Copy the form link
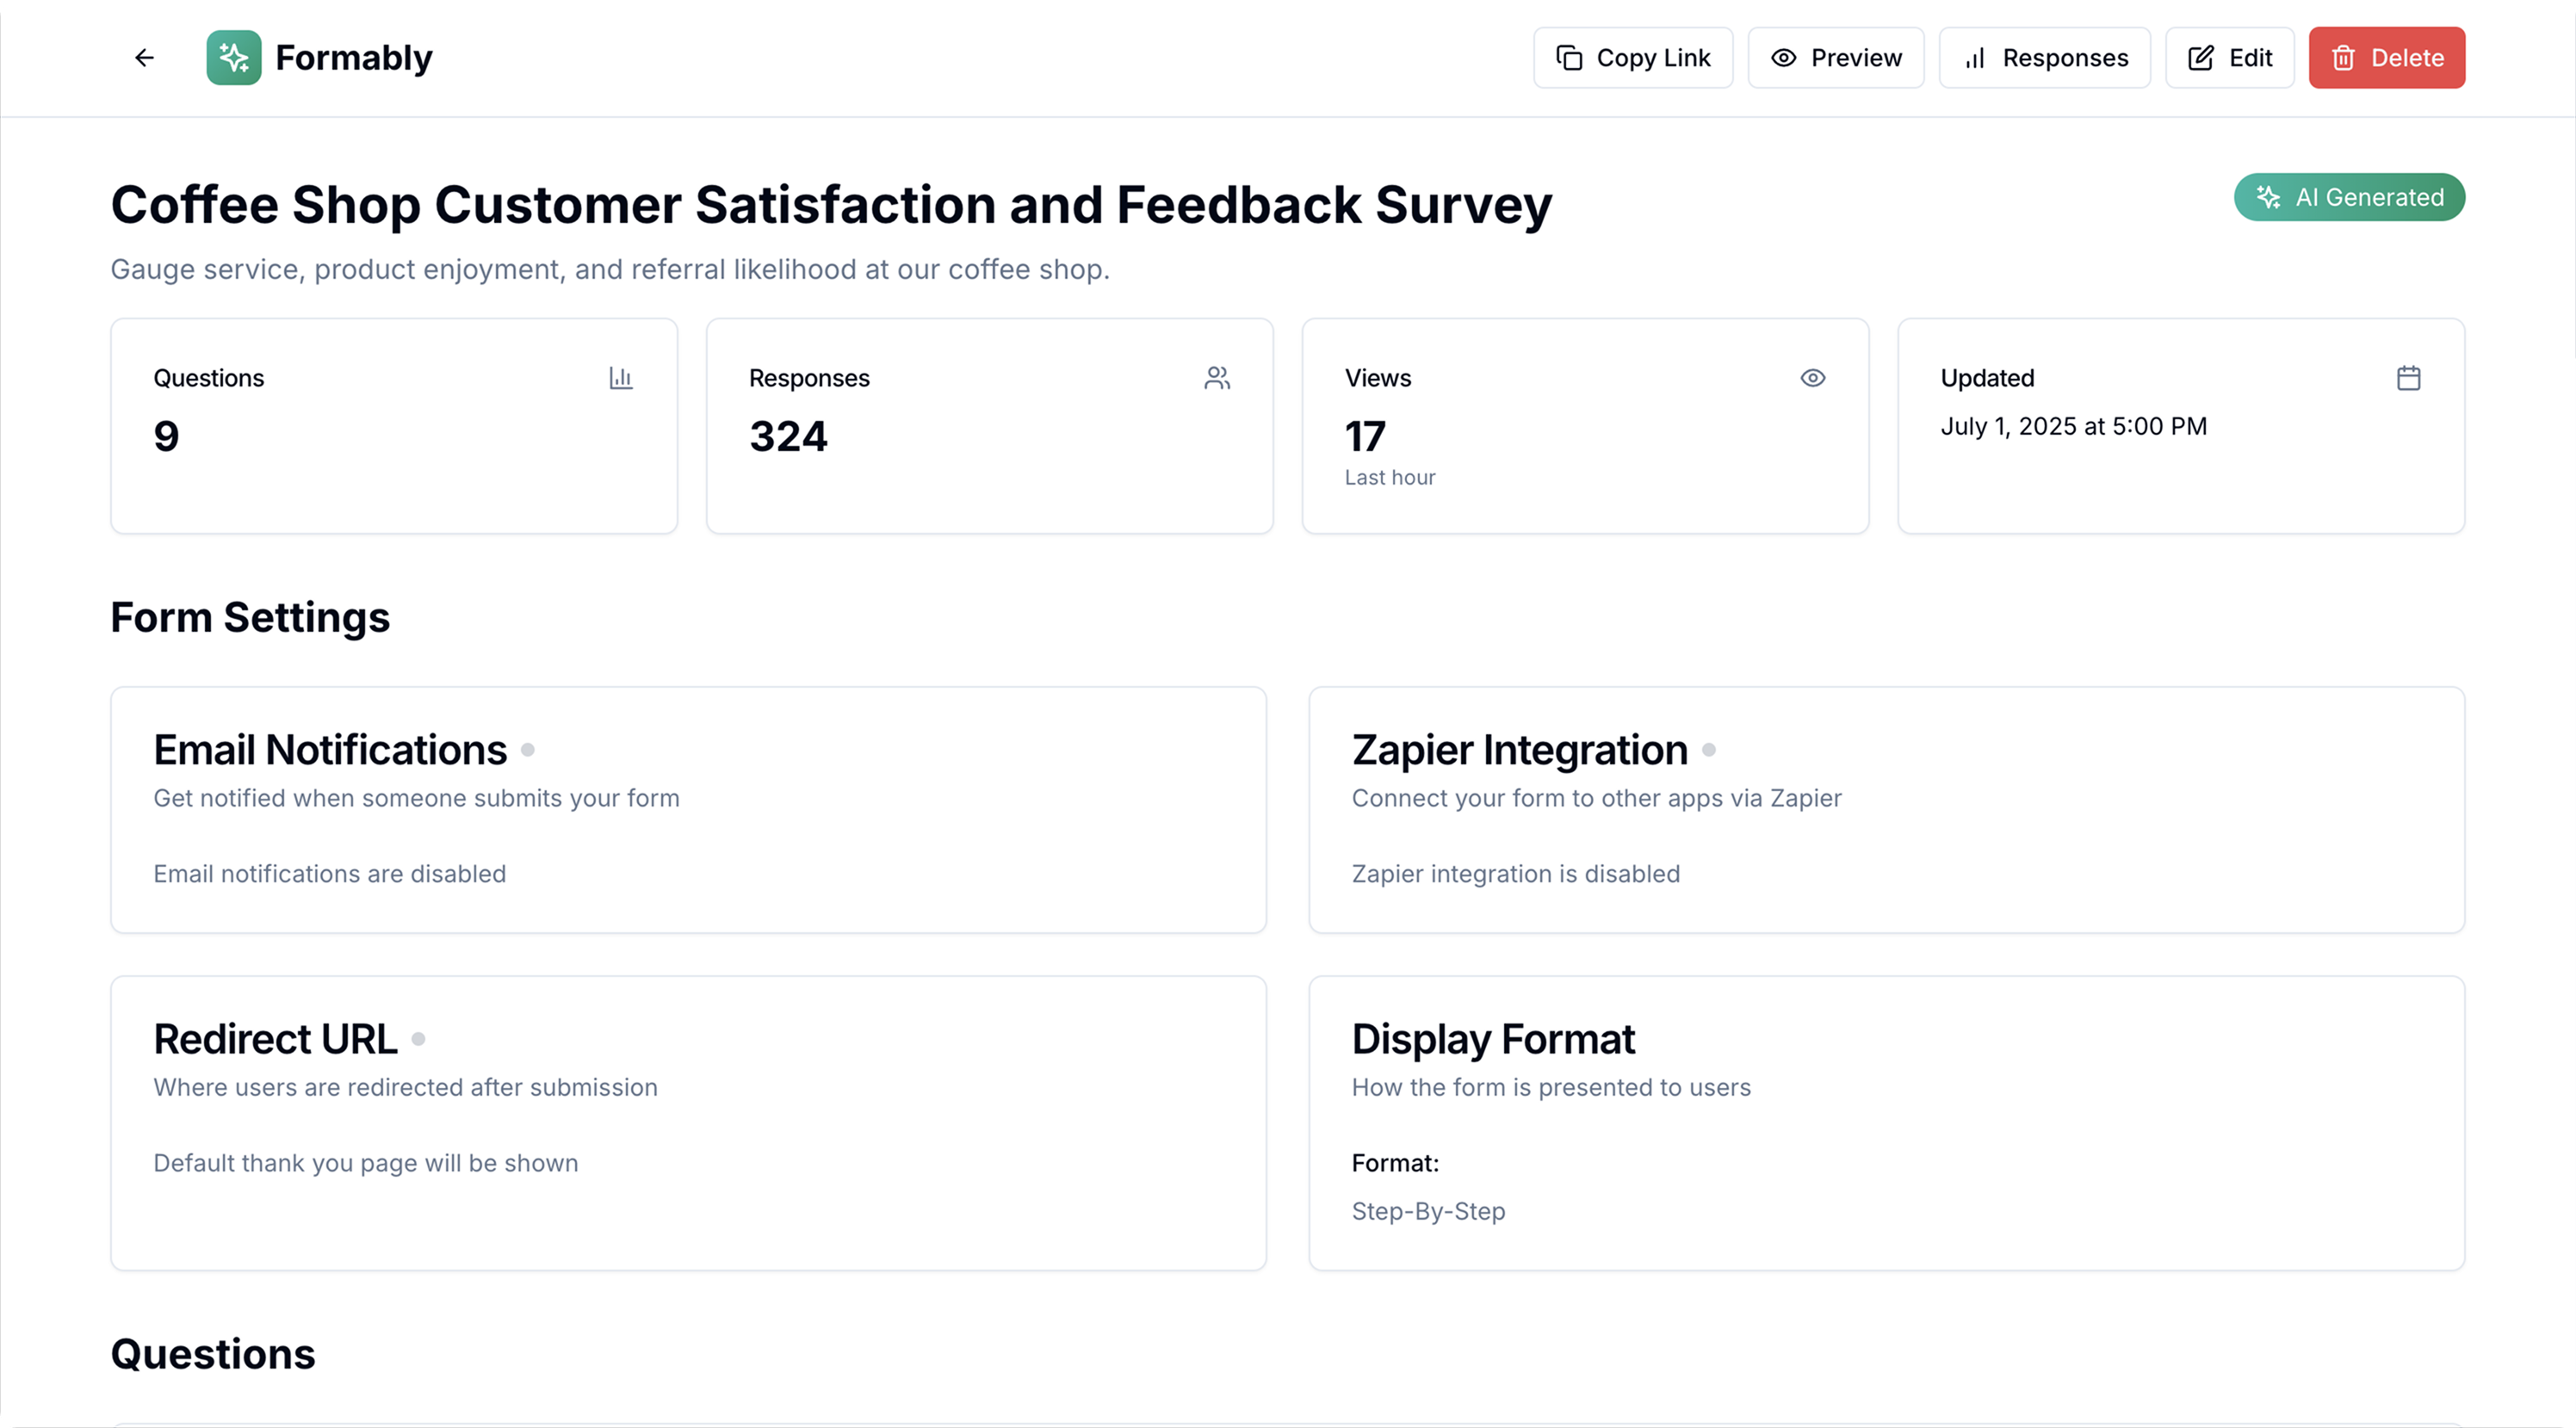 [x=1633, y=58]
